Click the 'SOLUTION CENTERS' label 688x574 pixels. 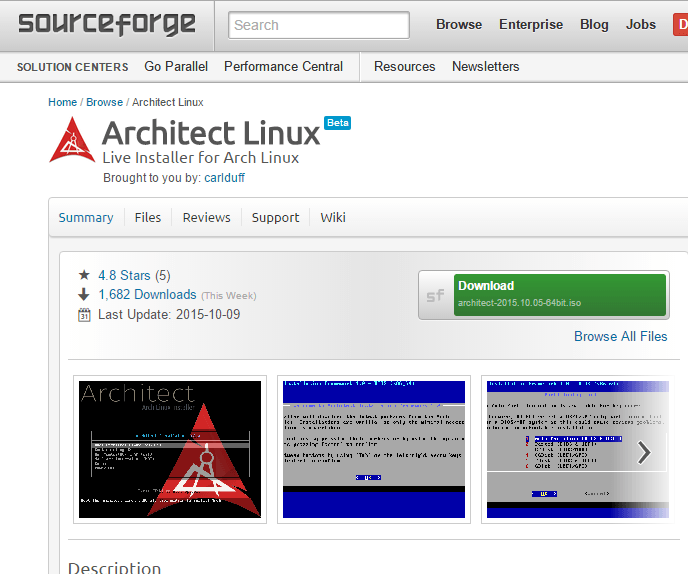(73, 67)
